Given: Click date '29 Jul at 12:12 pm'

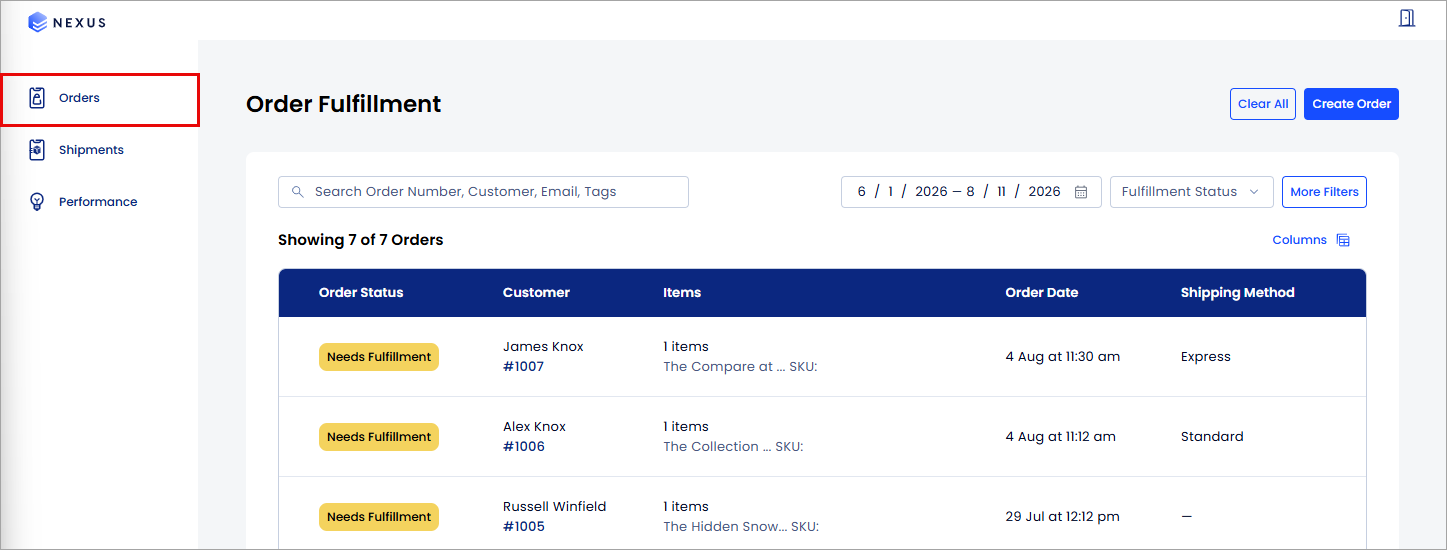Looking at the screenshot, I should pyautogui.click(x=1062, y=517).
